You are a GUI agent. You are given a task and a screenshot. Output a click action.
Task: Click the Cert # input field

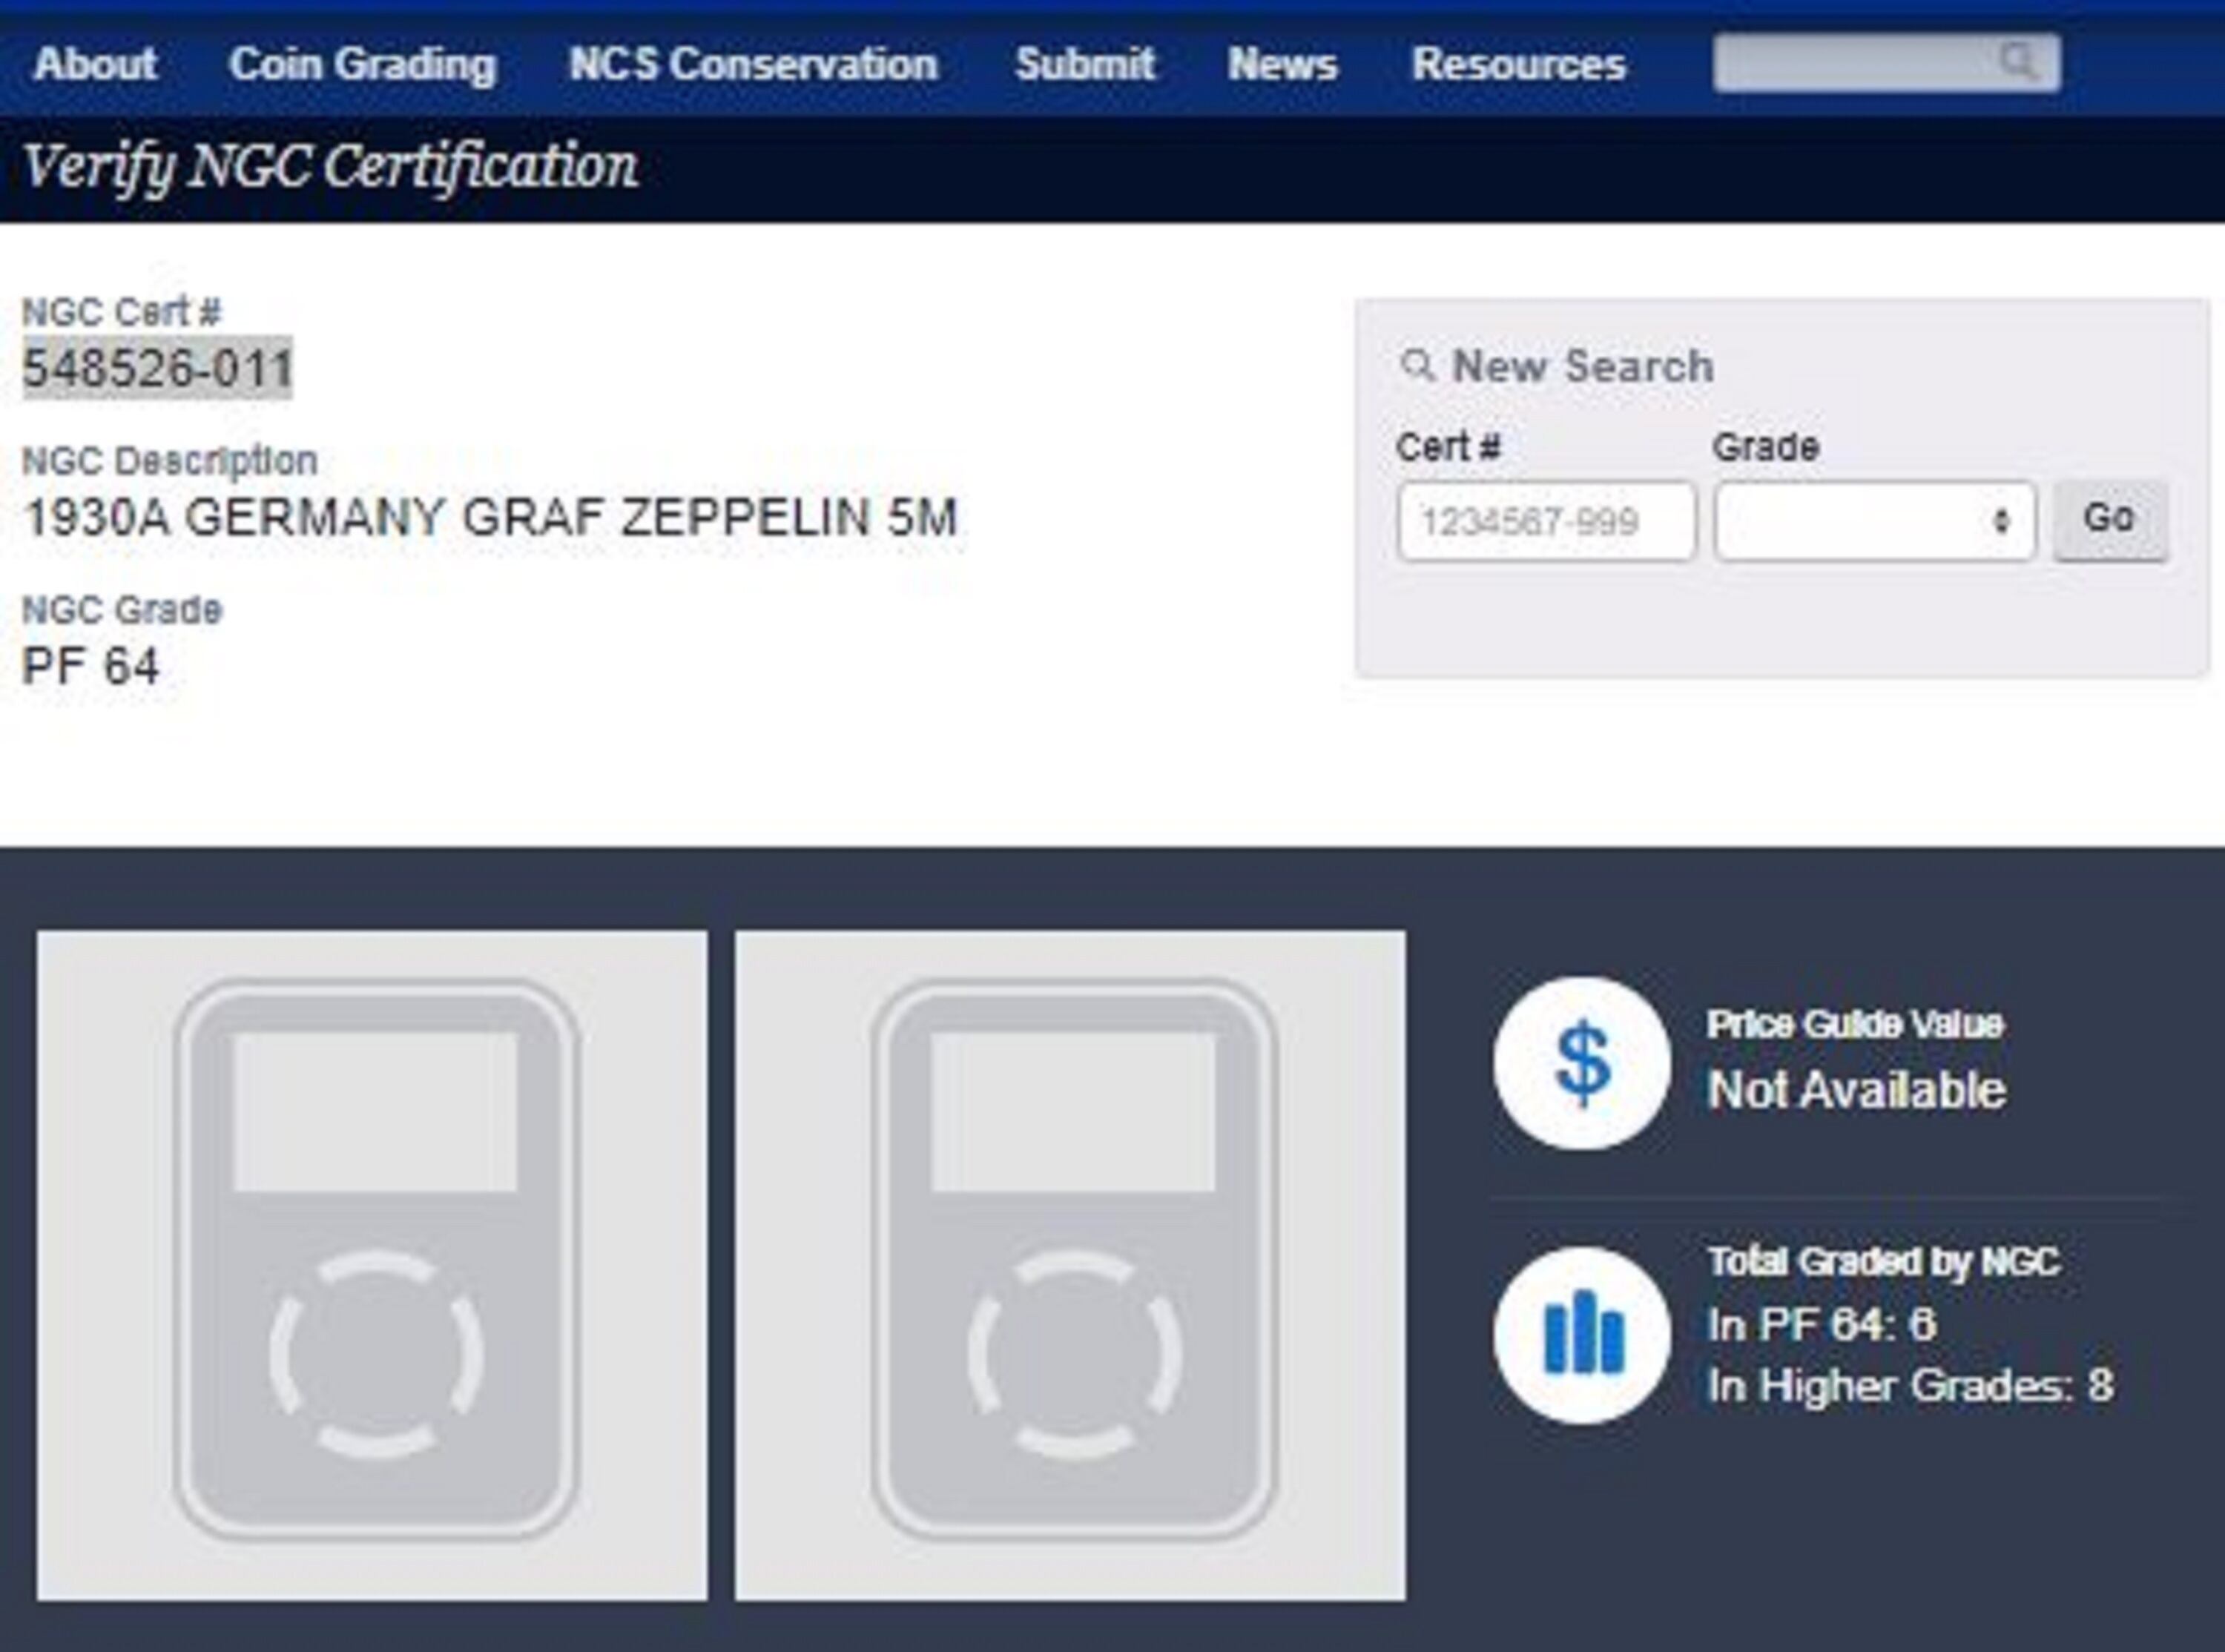pos(1546,521)
